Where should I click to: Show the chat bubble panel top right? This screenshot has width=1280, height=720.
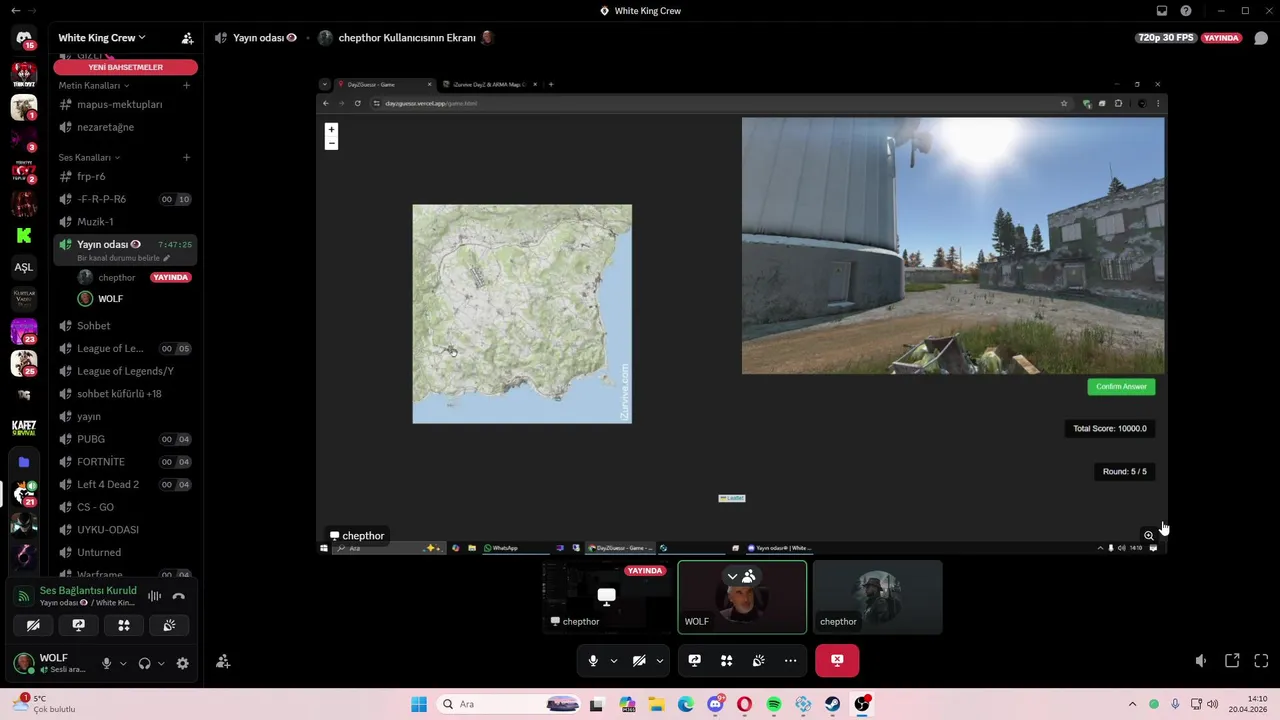(1261, 38)
